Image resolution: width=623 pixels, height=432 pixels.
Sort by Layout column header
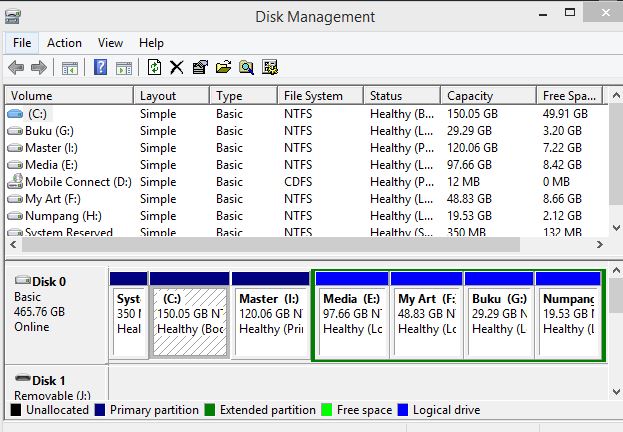tap(171, 96)
